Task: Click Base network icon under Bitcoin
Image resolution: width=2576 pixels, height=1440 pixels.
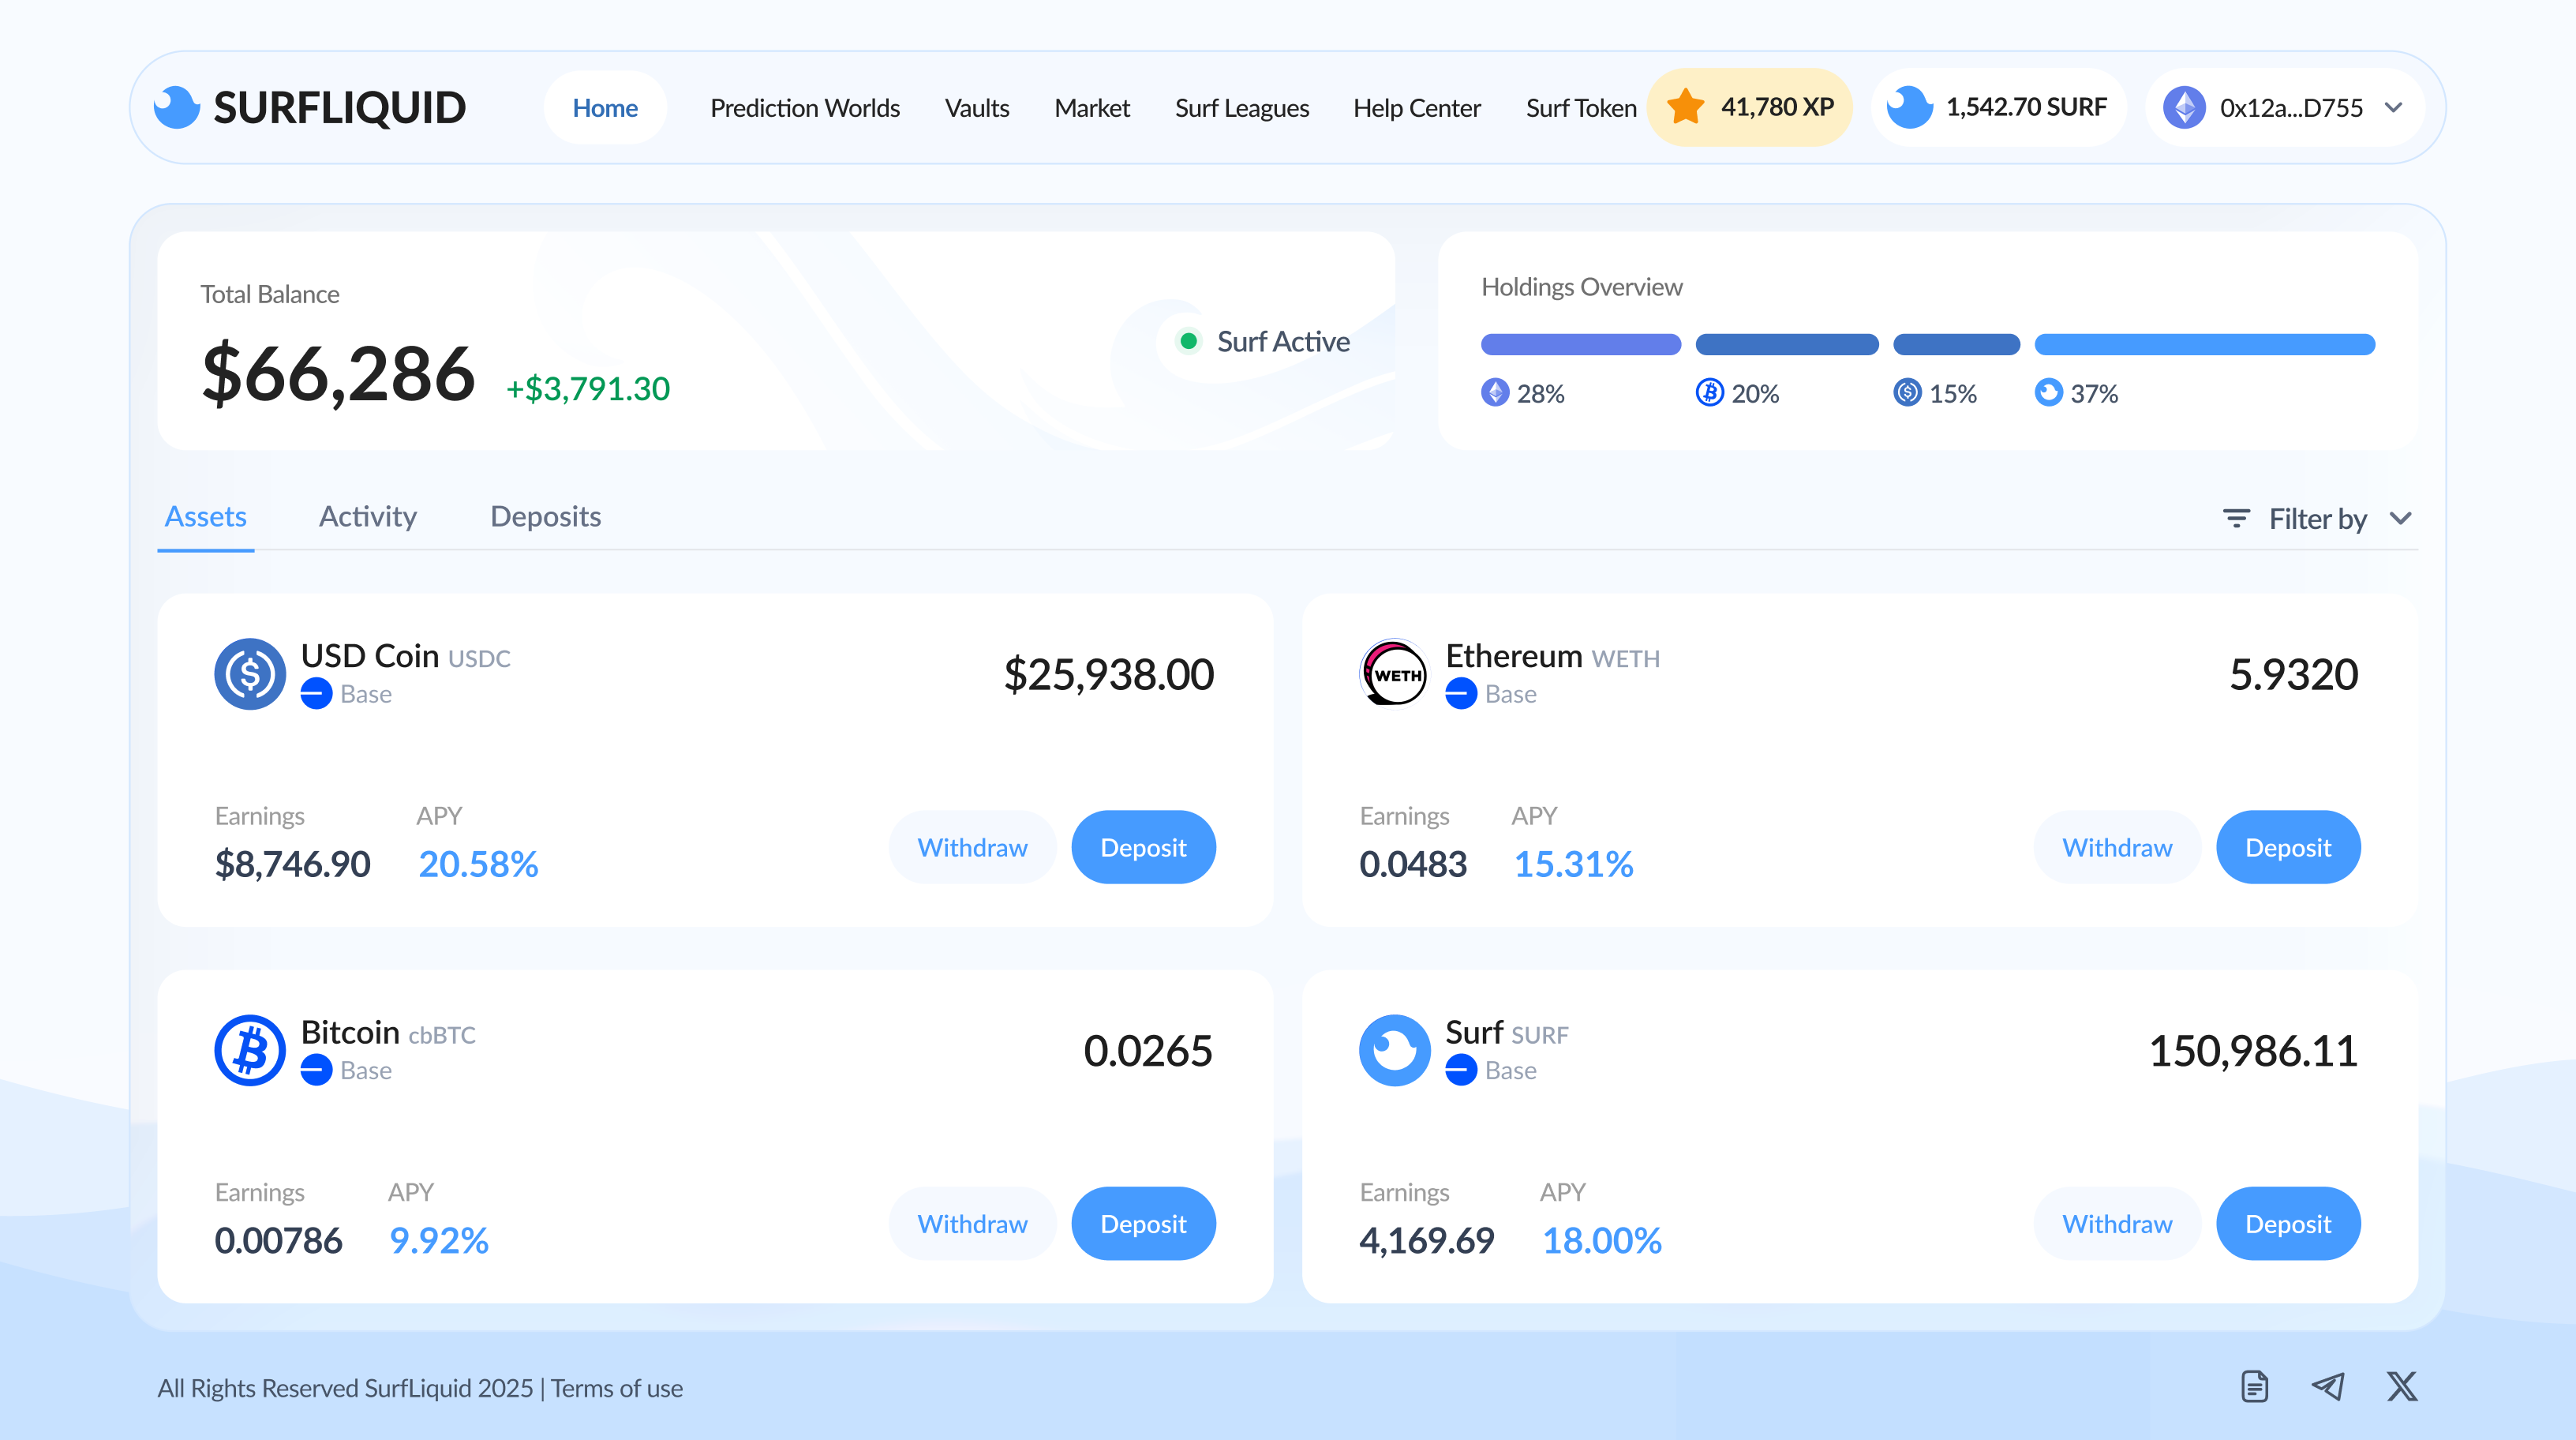Action: [x=316, y=1070]
